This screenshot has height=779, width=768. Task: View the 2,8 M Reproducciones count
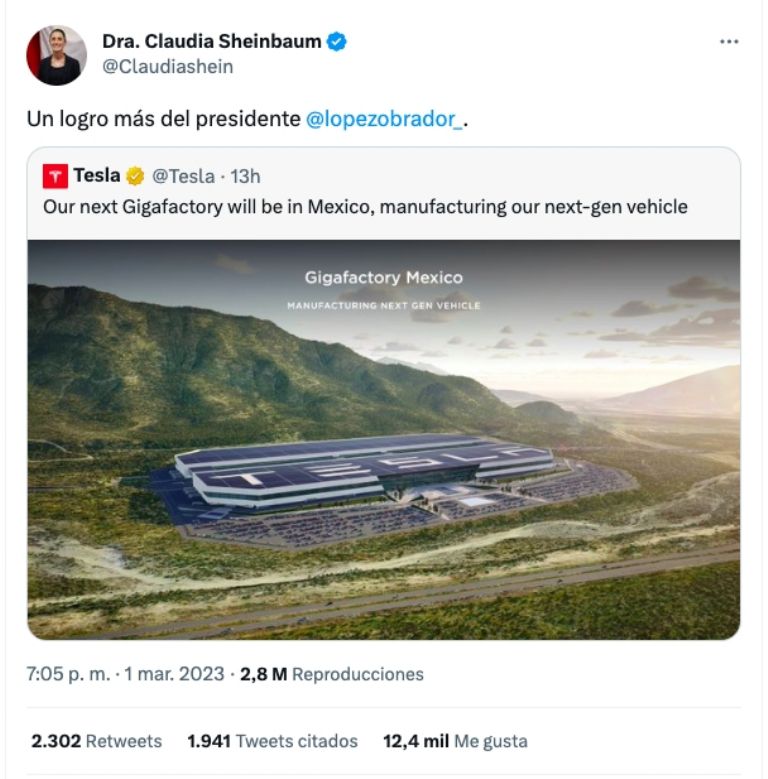332,674
